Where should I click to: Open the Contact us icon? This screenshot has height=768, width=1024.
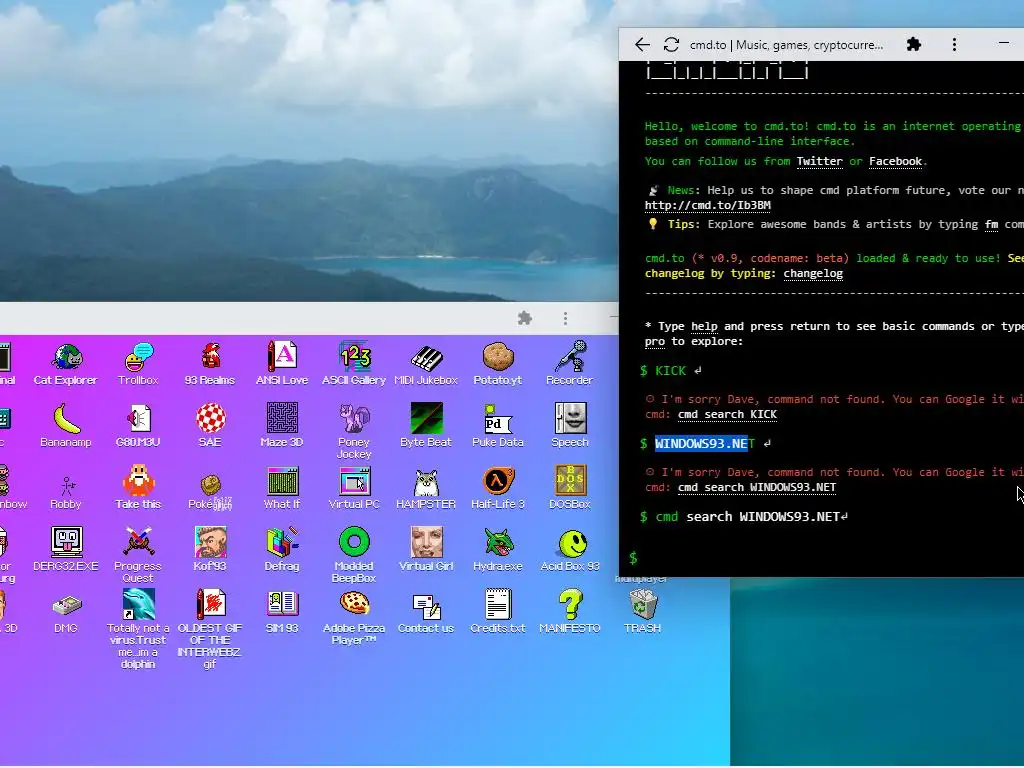426,613
